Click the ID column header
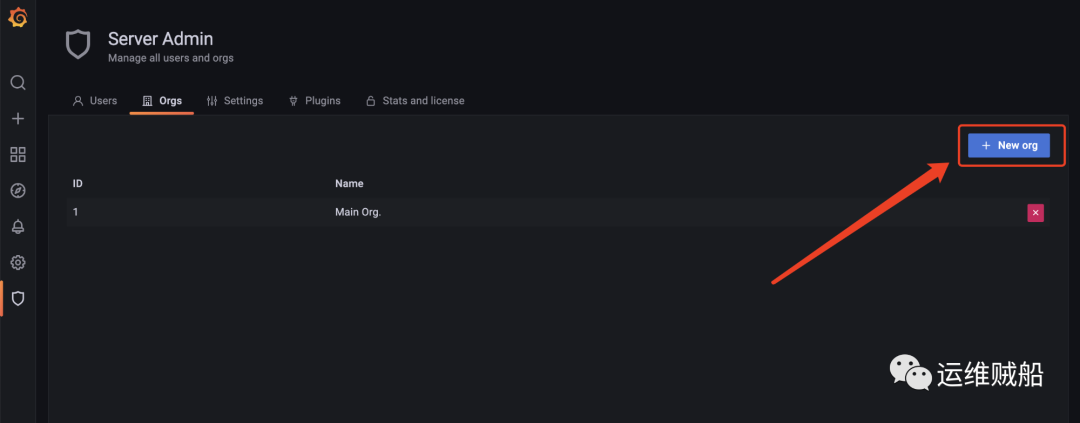 coord(78,184)
